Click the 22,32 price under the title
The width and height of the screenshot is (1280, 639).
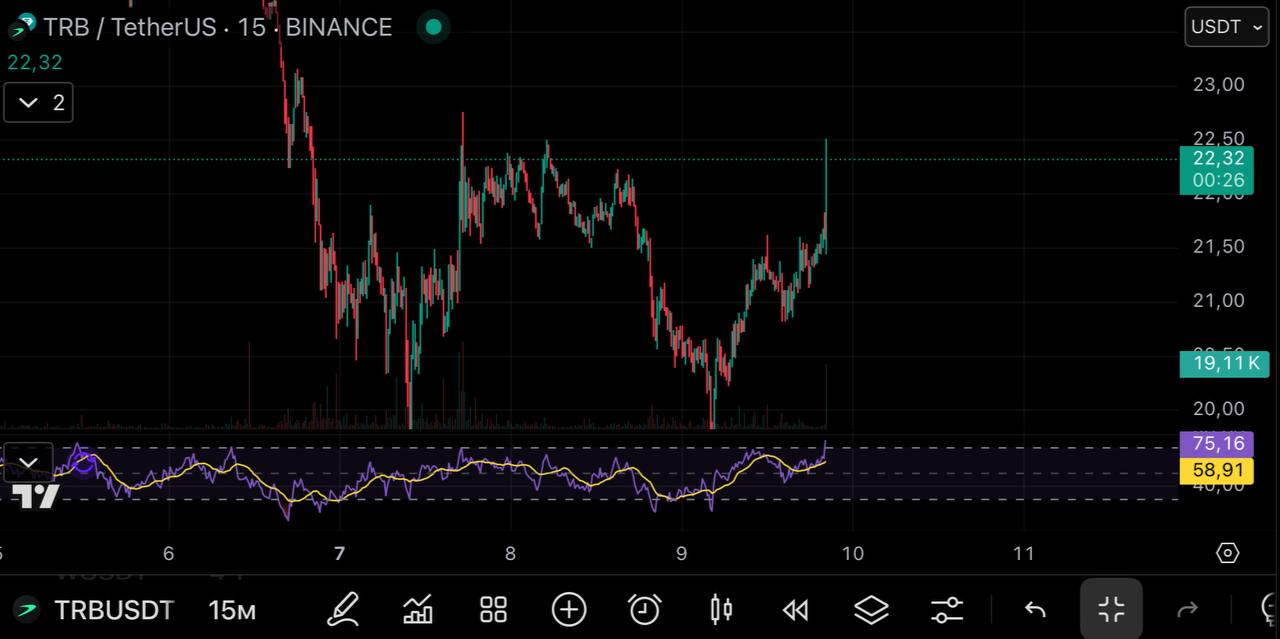pos(35,62)
